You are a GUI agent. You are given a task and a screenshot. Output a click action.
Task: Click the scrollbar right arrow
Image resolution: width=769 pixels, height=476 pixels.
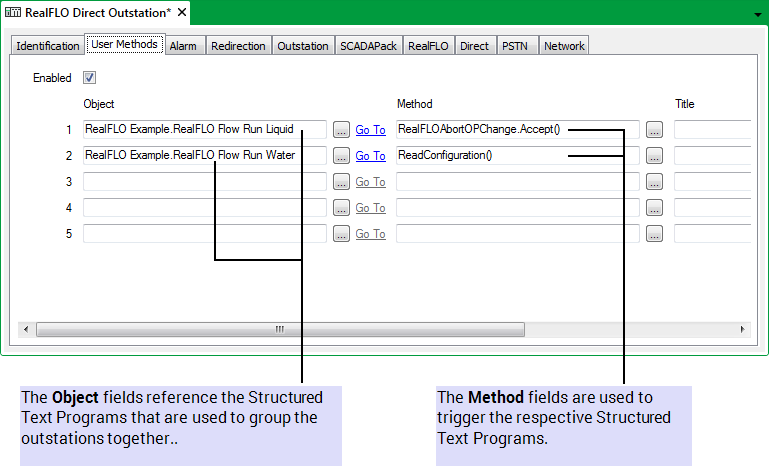(743, 329)
